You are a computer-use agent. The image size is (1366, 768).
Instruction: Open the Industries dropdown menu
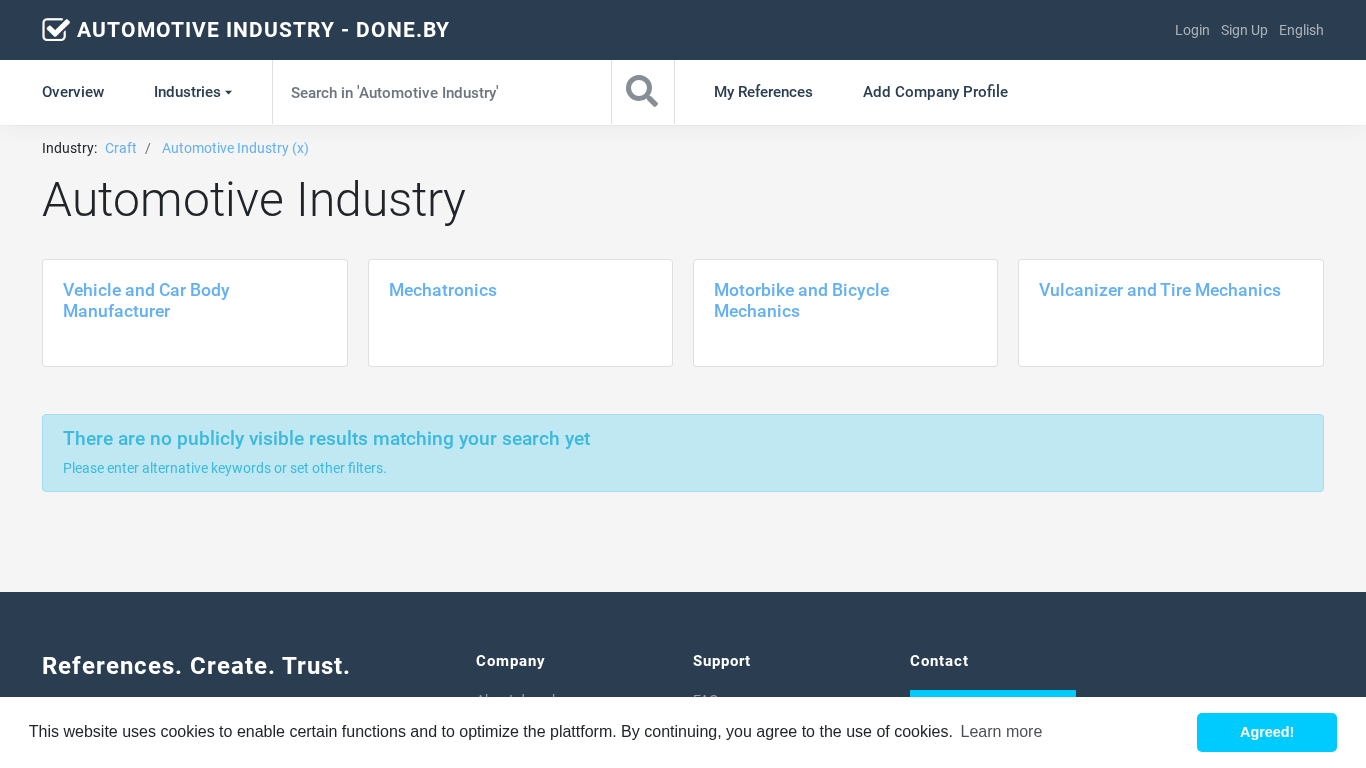click(192, 92)
